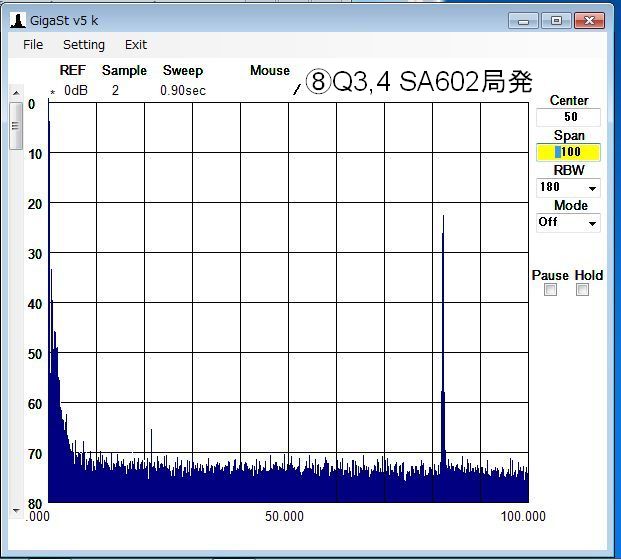621x560 pixels.
Task: Click the Sample value 2
Action: tap(115, 90)
